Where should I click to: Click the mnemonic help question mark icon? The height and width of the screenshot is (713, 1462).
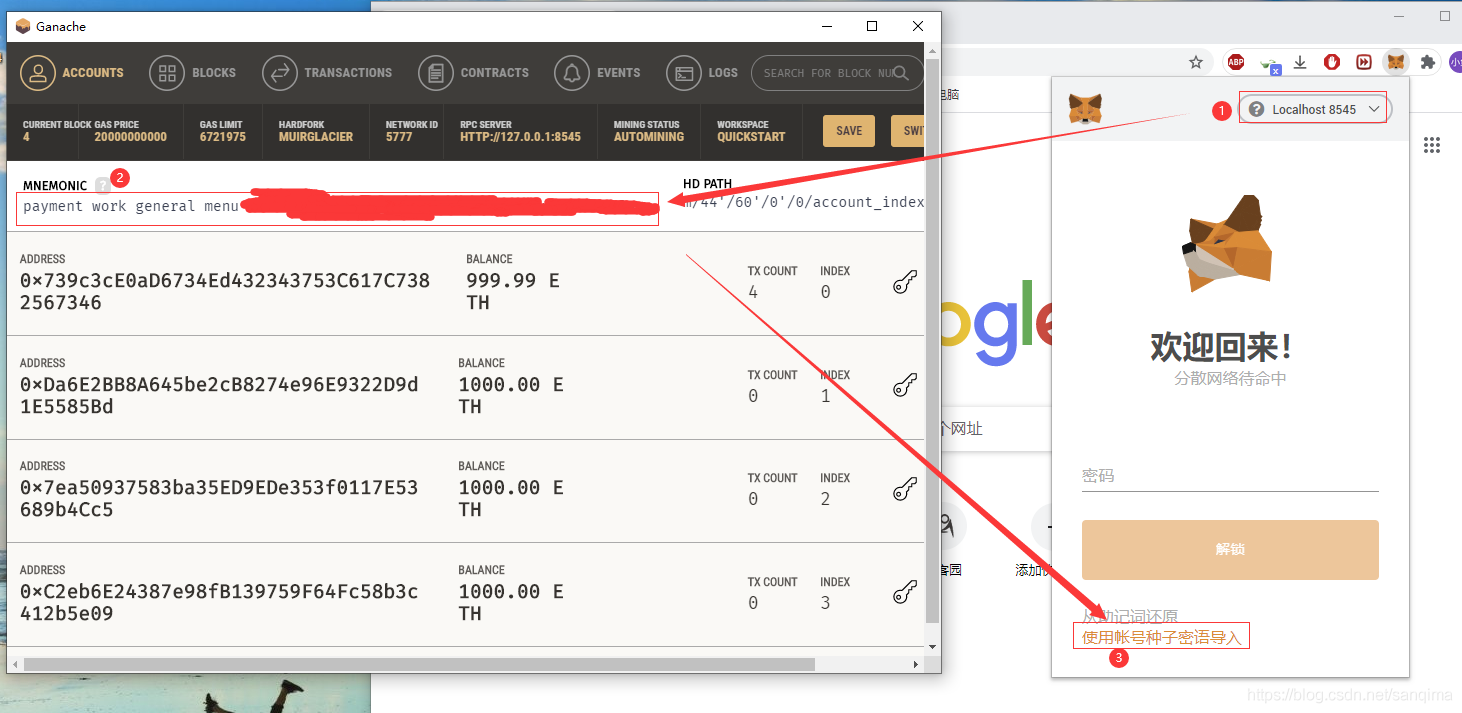coord(102,185)
